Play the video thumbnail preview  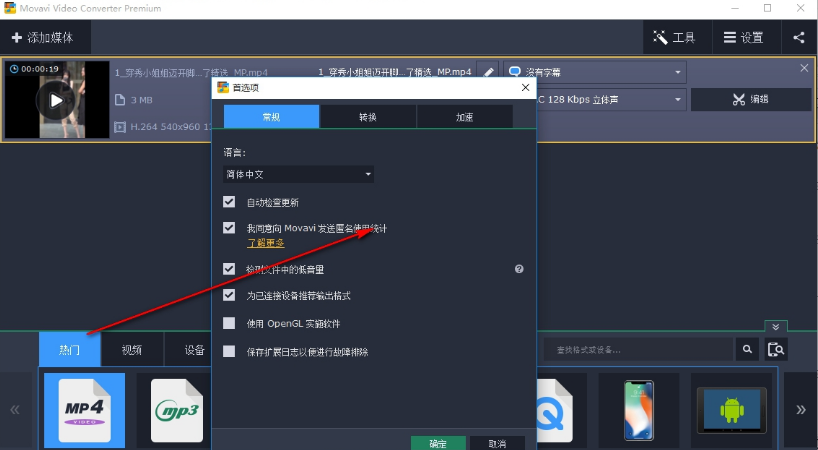[x=56, y=101]
